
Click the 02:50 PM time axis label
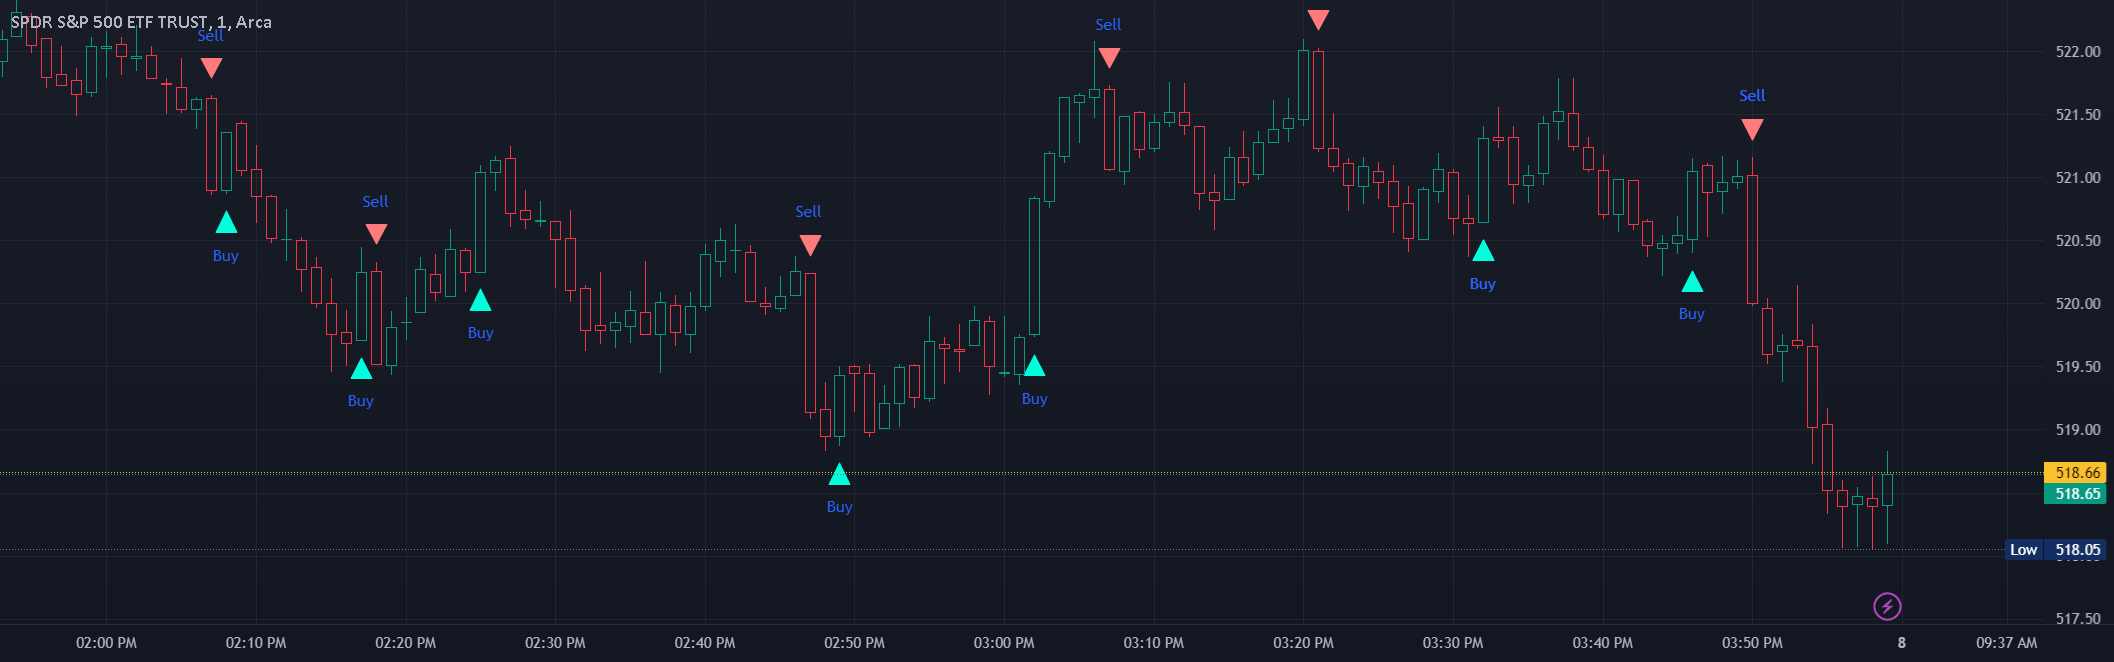coord(854,643)
